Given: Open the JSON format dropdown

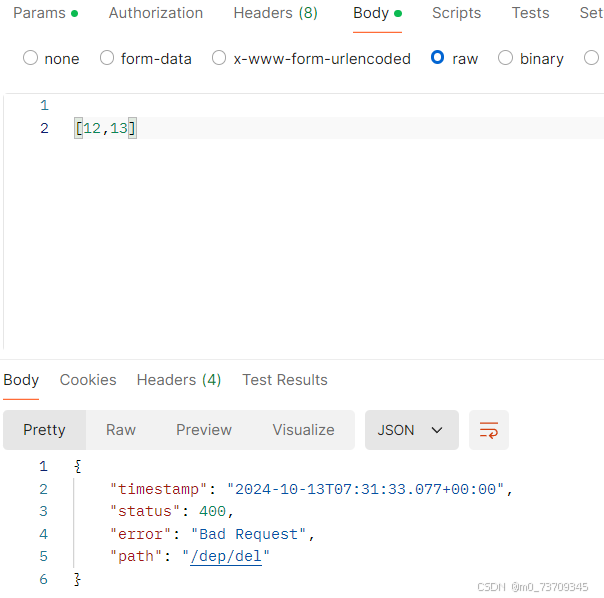Looking at the screenshot, I should (412, 430).
